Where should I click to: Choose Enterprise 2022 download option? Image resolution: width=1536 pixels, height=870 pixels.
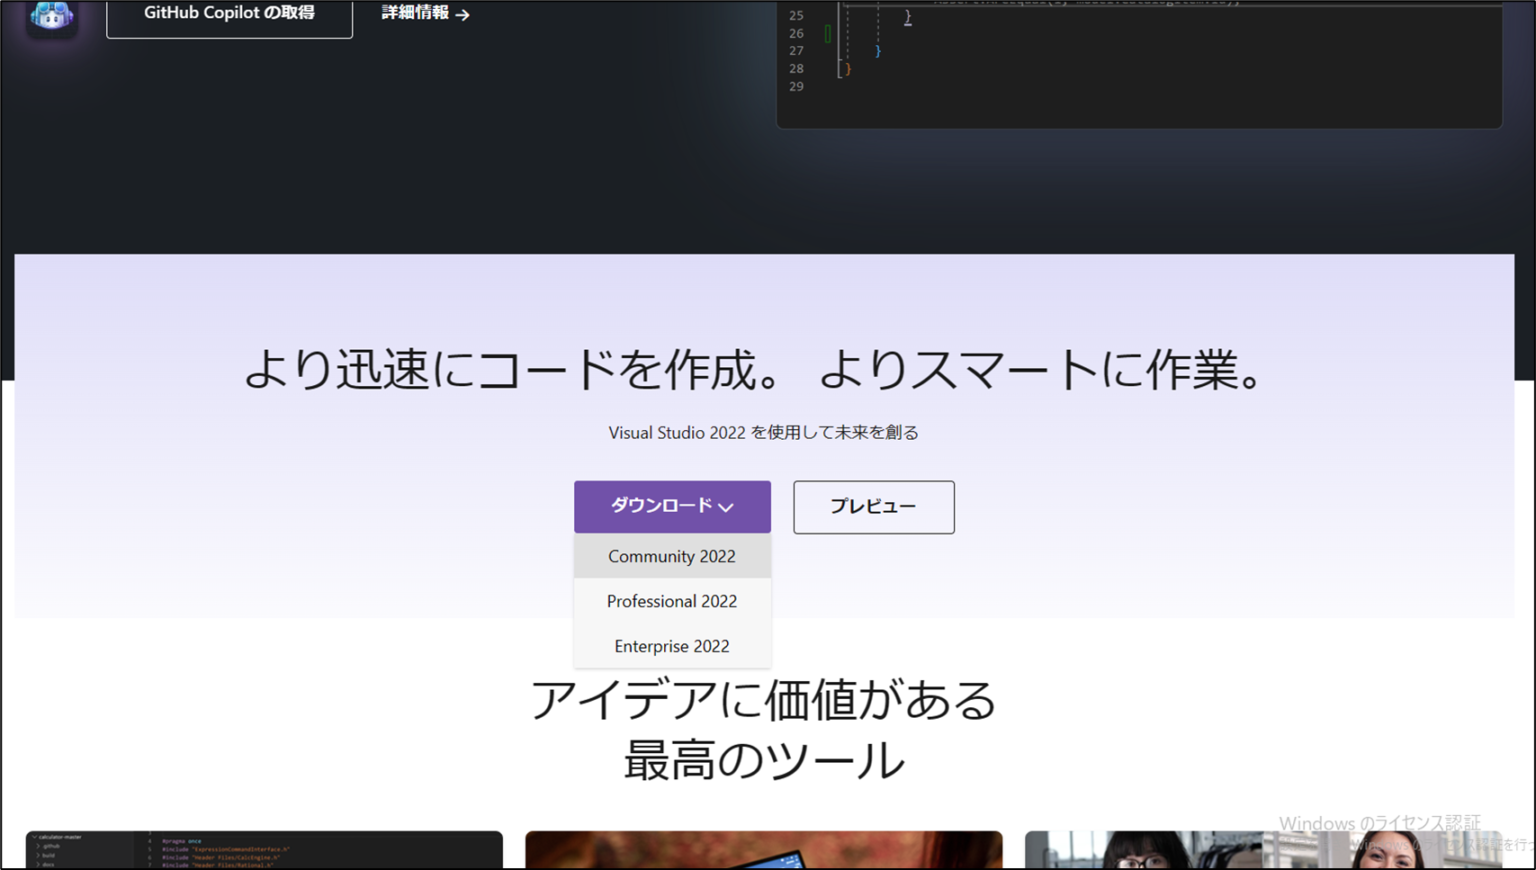pos(671,646)
